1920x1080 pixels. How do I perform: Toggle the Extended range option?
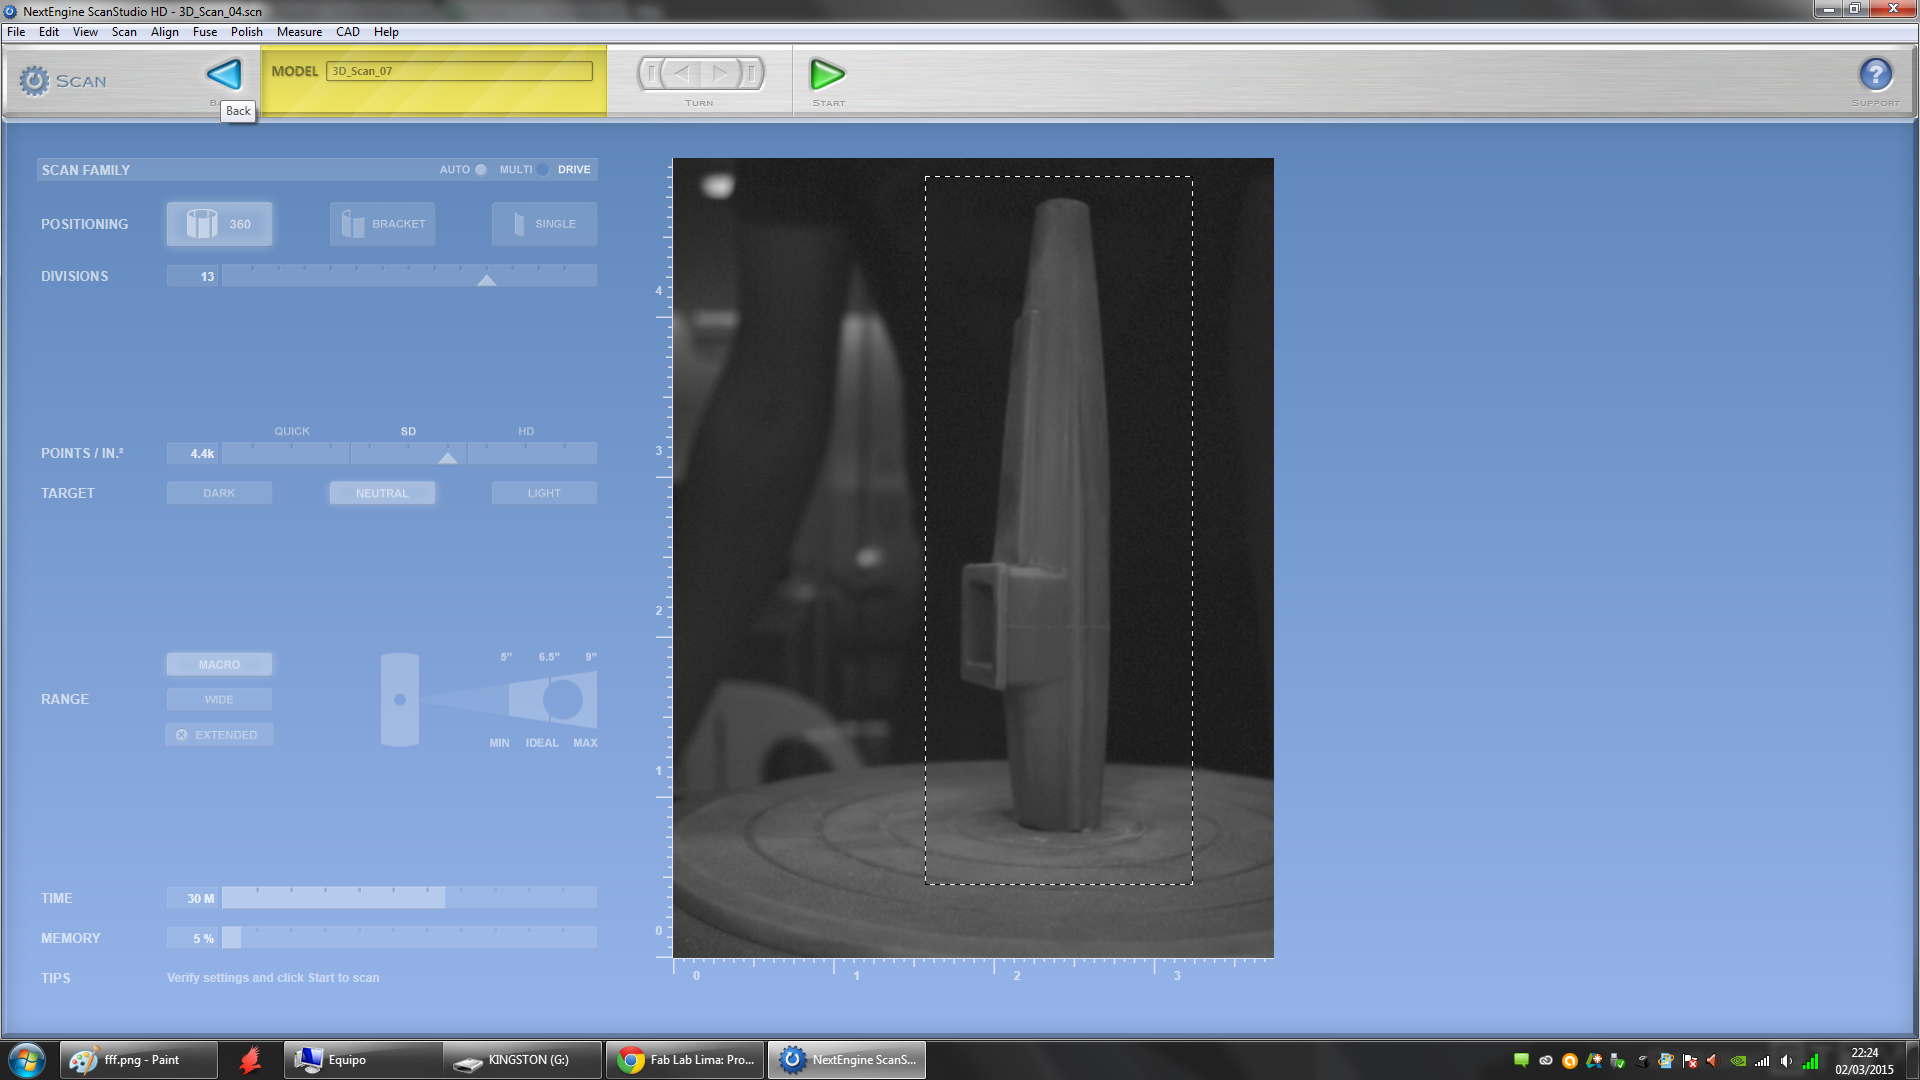pos(219,735)
